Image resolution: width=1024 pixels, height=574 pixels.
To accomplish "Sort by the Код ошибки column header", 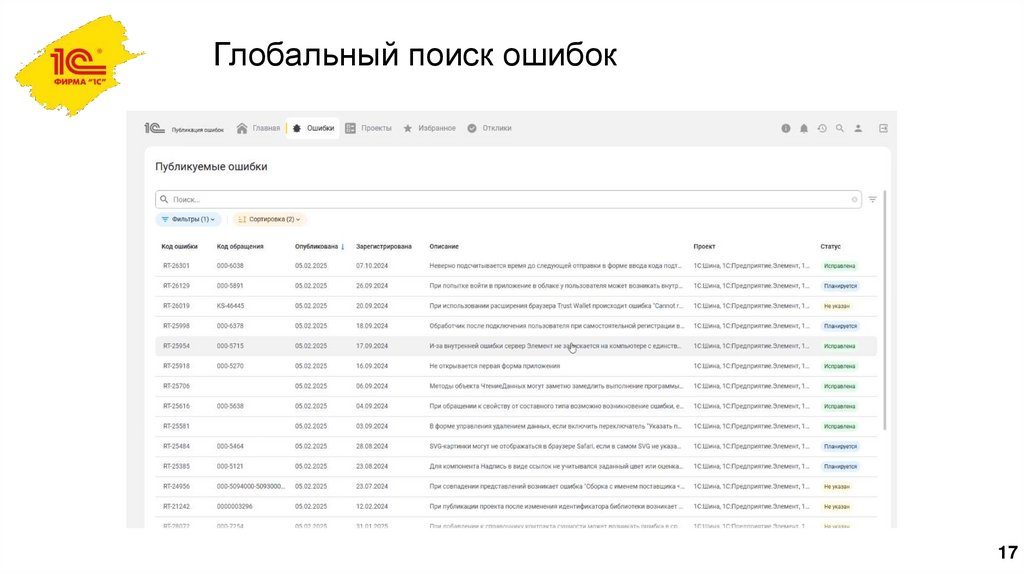I will pos(180,246).
